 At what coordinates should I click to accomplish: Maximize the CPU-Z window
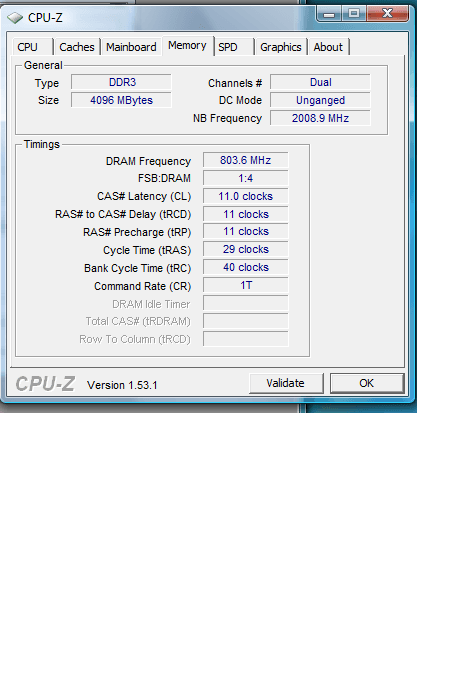(x=354, y=14)
